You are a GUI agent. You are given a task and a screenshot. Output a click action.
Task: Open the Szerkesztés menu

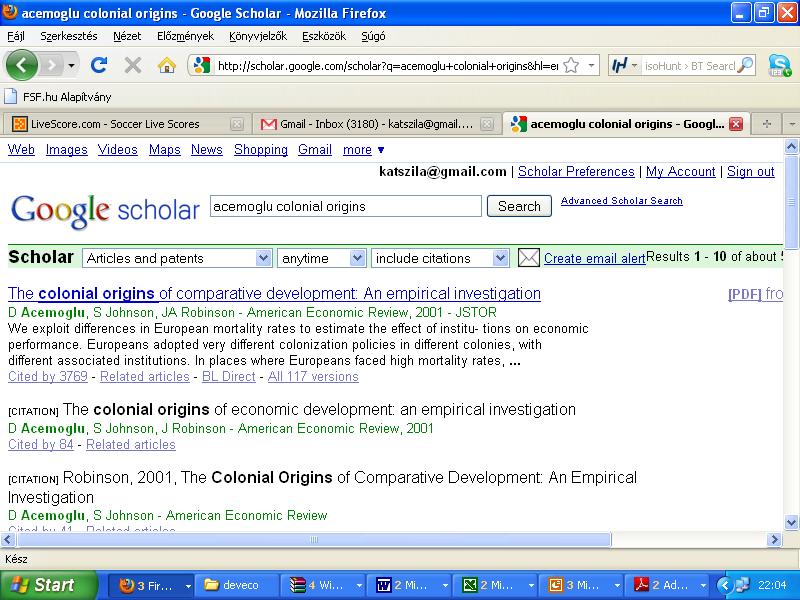tap(69, 36)
